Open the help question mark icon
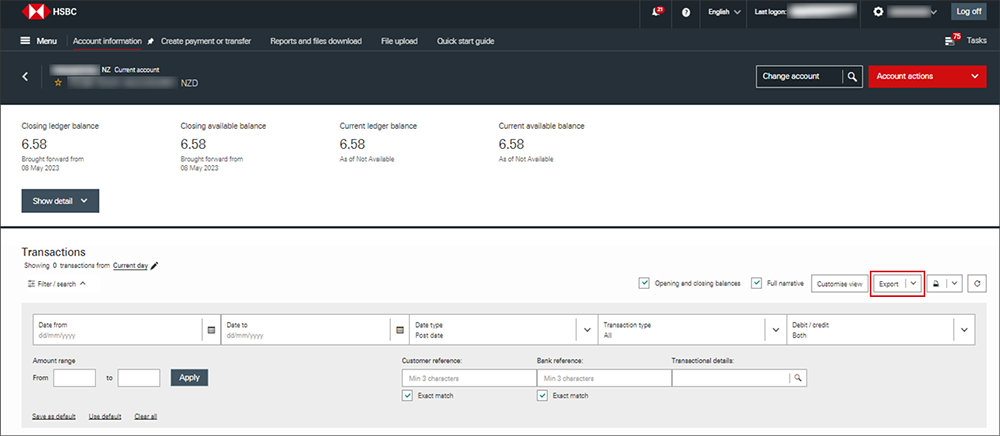The width and height of the screenshot is (1000, 436). (x=686, y=12)
